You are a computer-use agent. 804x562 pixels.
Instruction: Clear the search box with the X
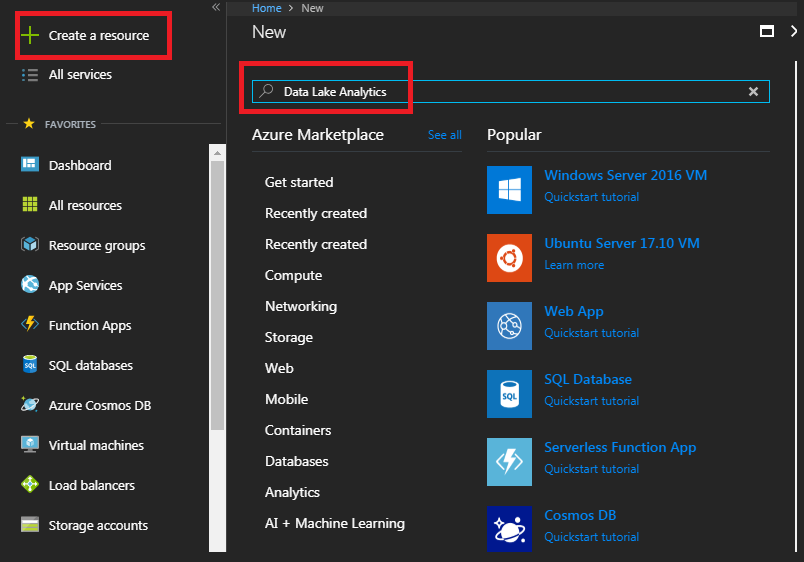tap(753, 91)
